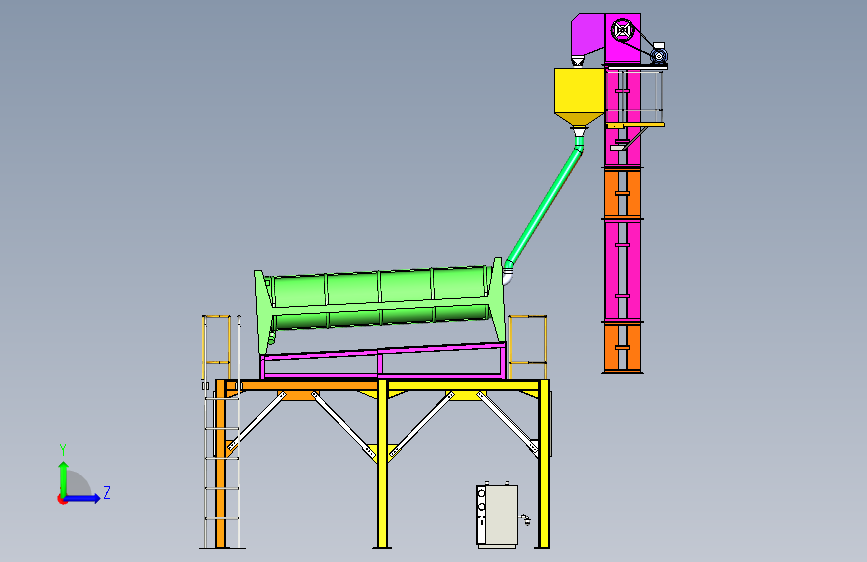867x562 pixels.
Task: Select the white elbow at drum inlet
Action: click(508, 276)
